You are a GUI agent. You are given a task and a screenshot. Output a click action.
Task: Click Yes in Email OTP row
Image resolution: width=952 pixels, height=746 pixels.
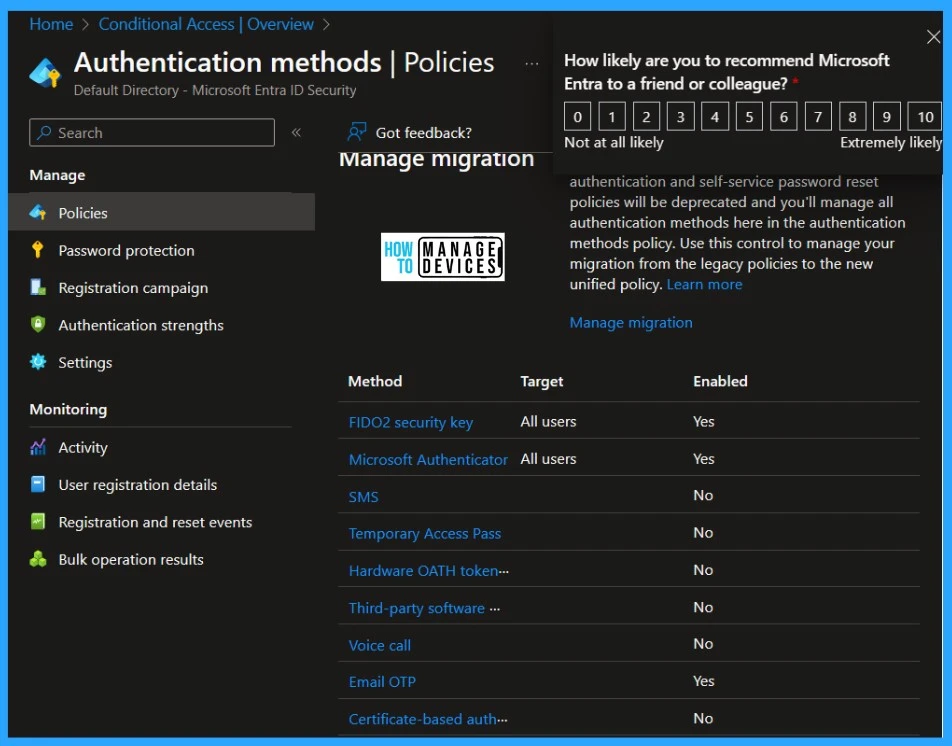[704, 681]
